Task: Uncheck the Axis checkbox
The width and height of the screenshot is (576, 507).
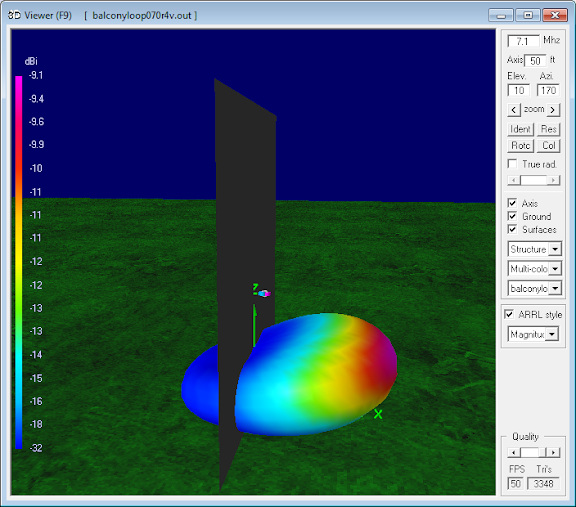Action: click(512, 203)
